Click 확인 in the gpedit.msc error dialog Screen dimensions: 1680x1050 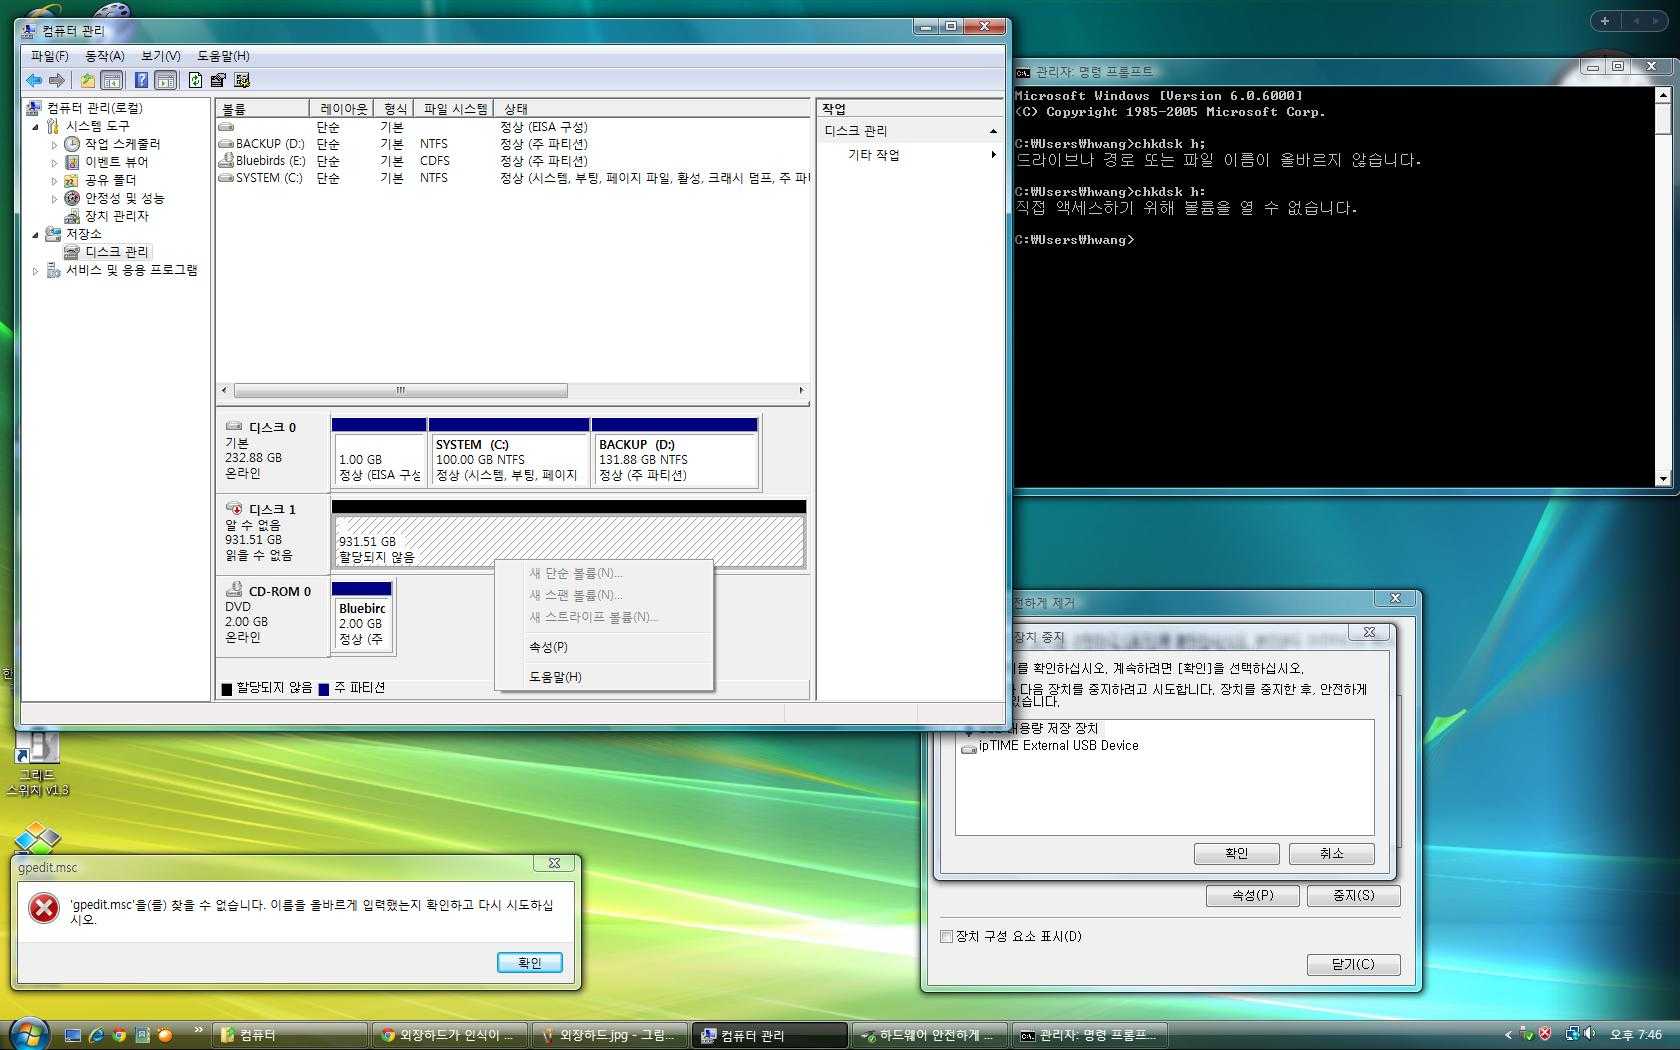coord(530,963)
